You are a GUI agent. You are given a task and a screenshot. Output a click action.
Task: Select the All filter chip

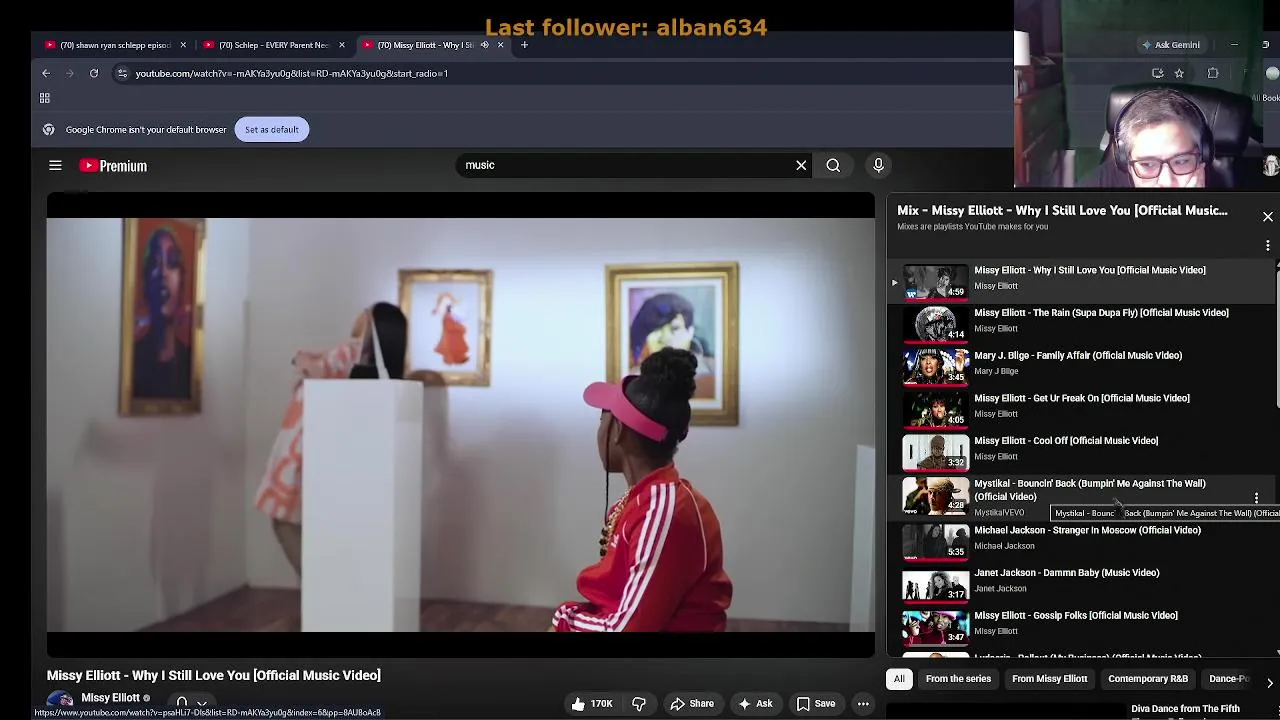(x=899, y=679)
